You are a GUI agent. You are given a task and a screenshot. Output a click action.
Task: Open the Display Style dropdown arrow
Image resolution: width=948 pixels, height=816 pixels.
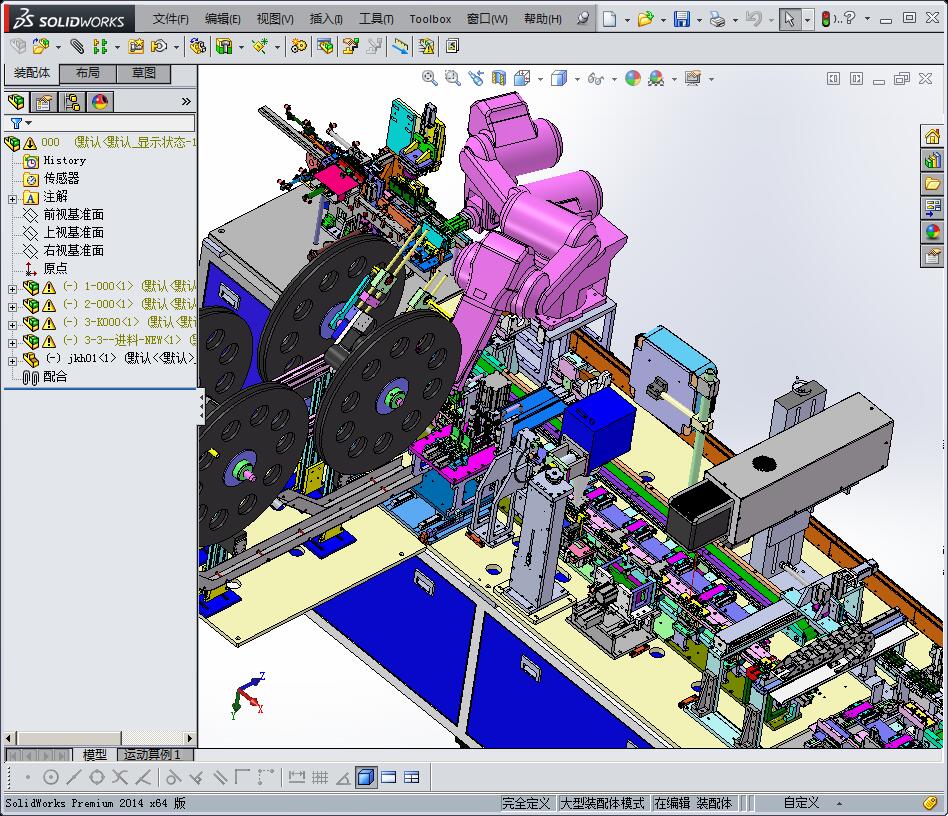coord(578,79)
